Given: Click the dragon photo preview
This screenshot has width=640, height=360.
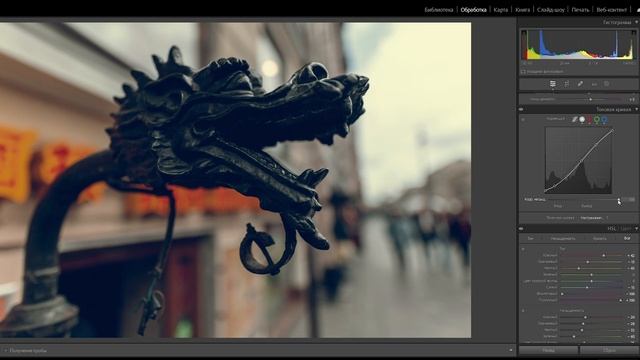Looking at the screenshot, I should (235, 180).
